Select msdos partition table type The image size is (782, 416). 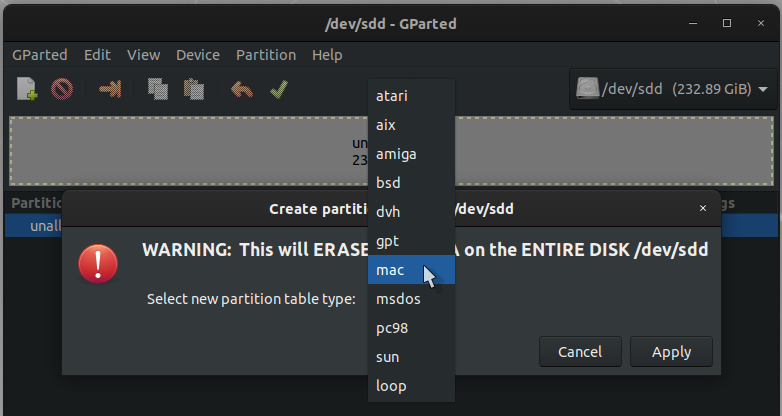(x=411, y=299)
